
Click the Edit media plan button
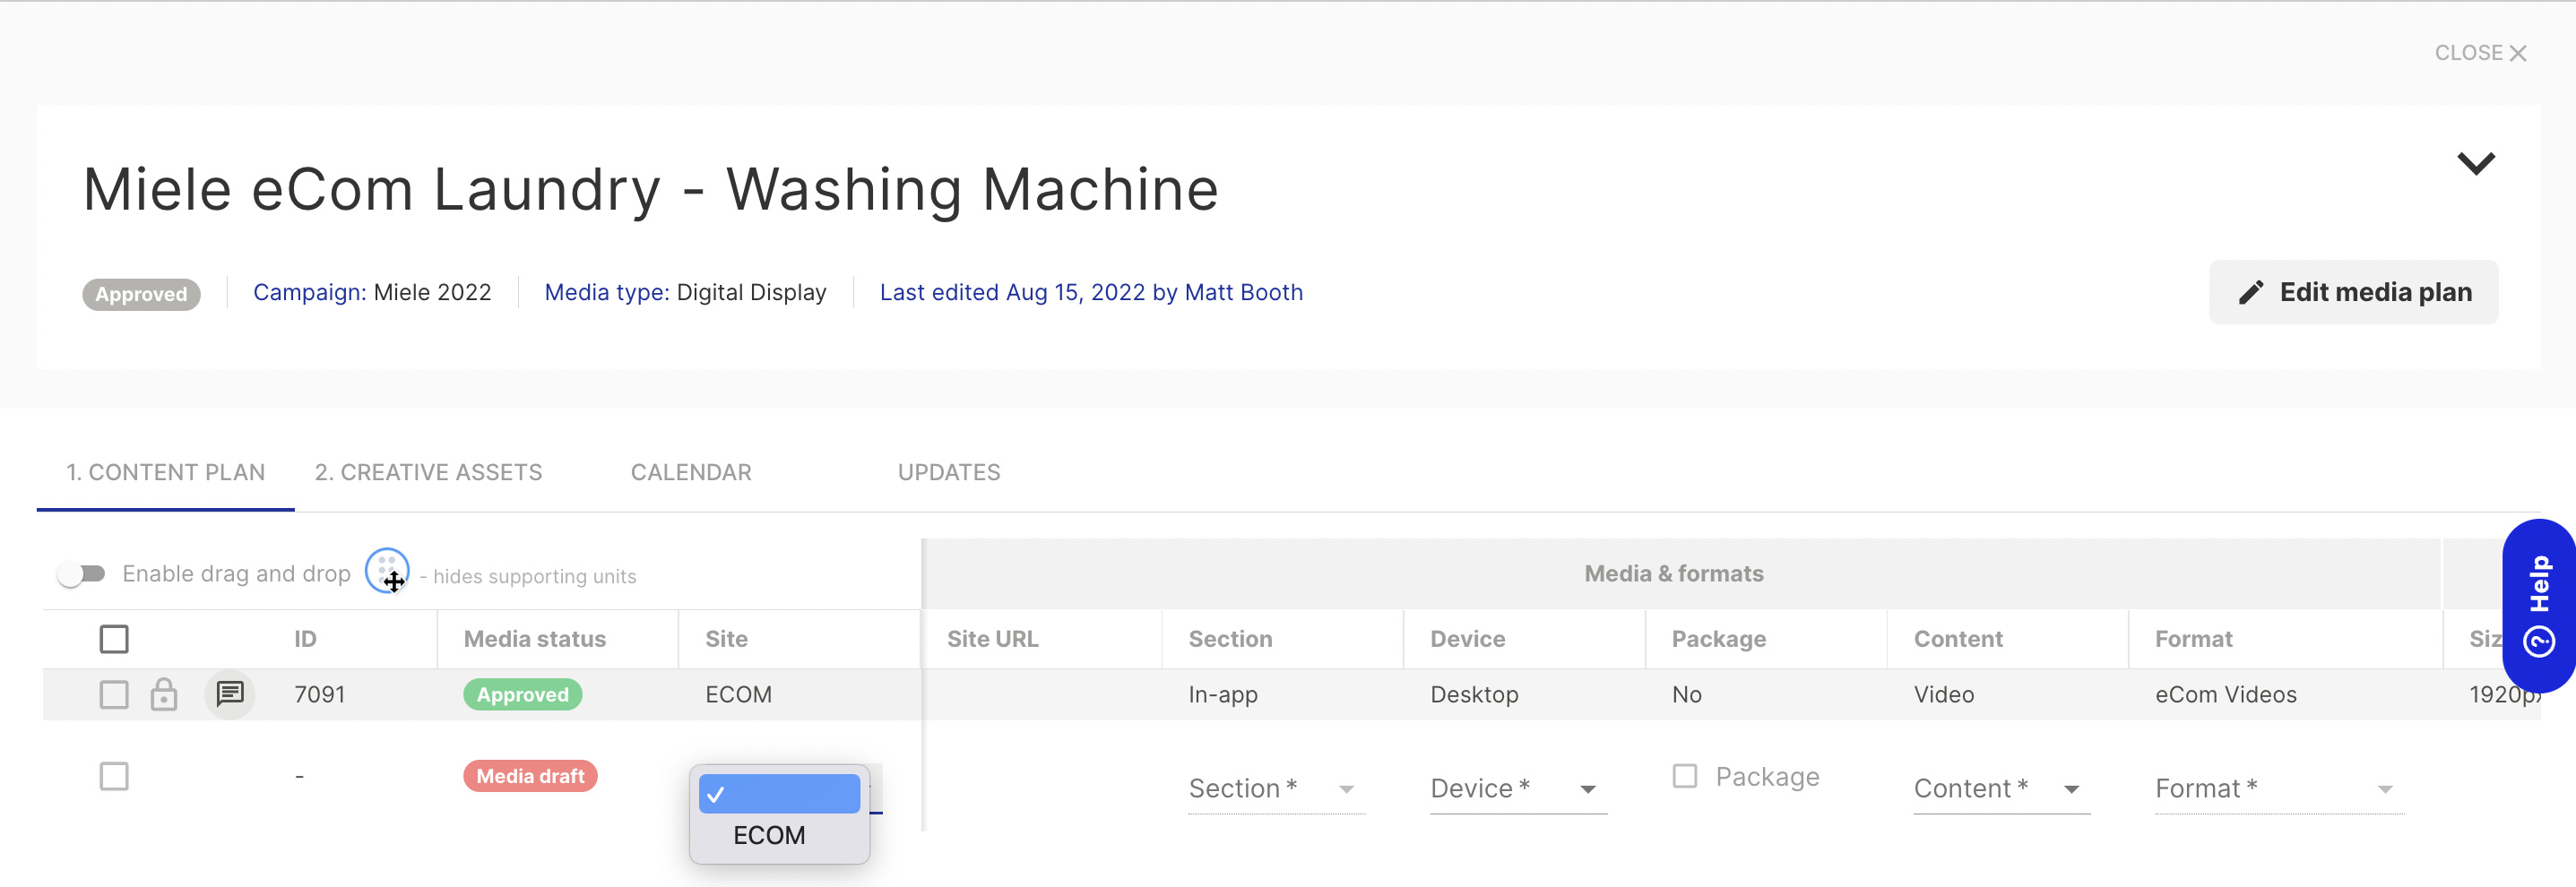(2353, 293)
